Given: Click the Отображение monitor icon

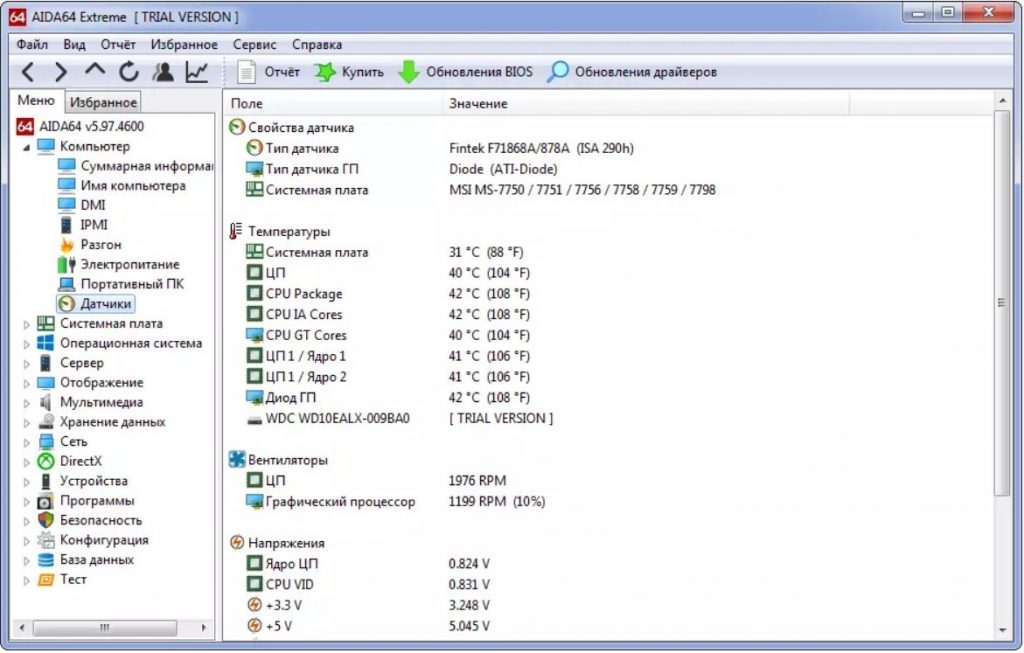Looking at the screenshot, I should pyautogui.click(x=46, y=383).
